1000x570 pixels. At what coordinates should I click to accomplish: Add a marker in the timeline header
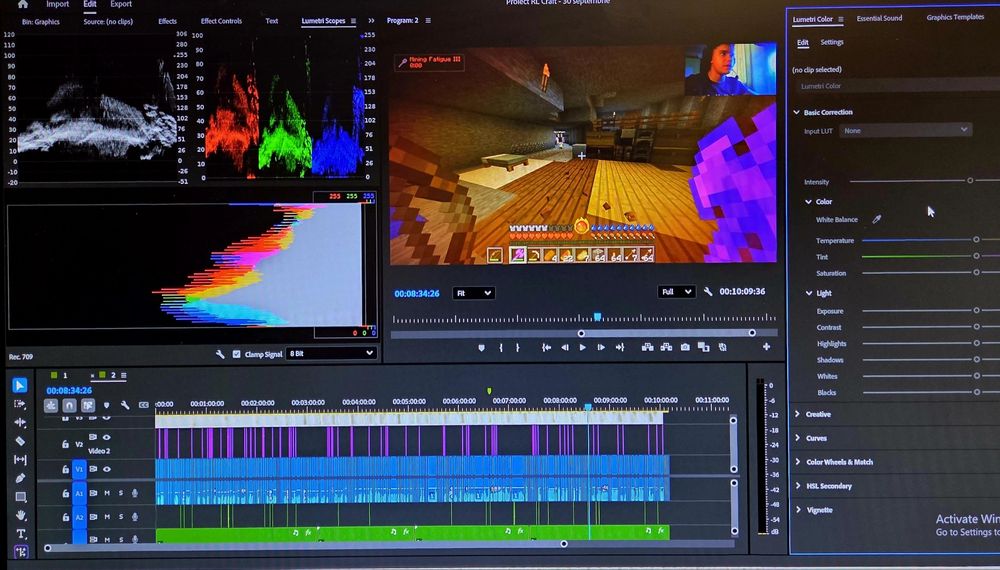107,405
